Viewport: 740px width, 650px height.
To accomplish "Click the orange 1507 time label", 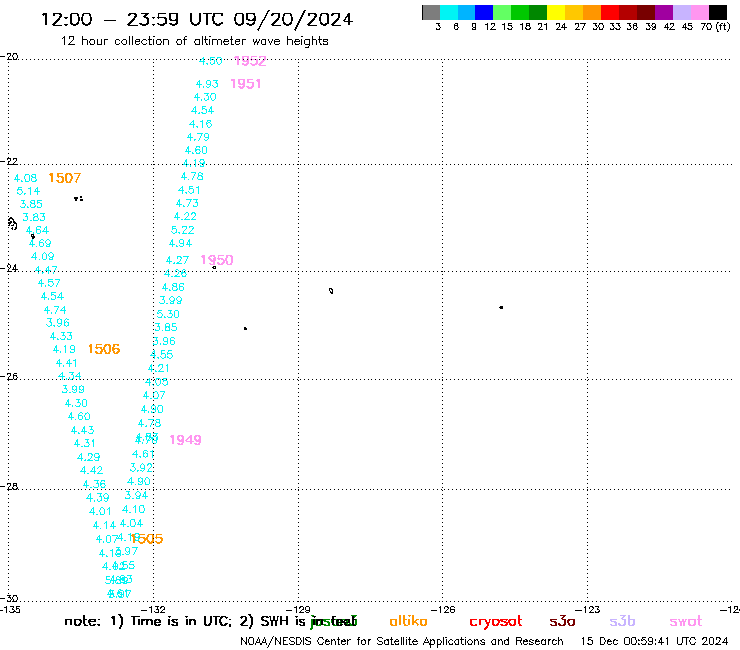I will 65,178.
